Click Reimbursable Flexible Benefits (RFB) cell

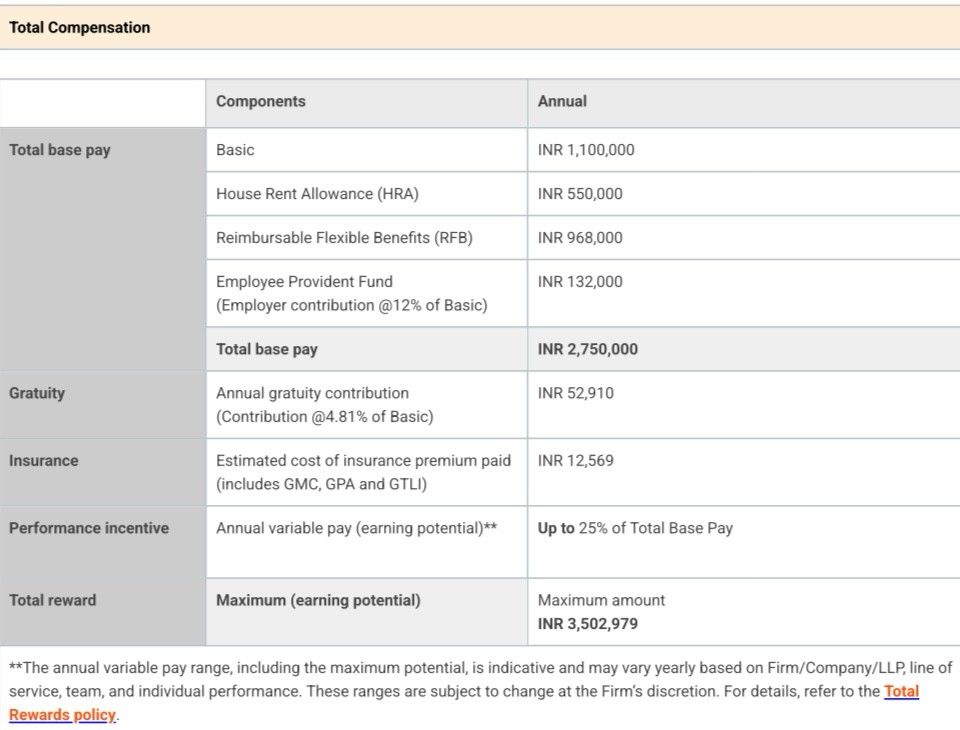click(344, 238)
